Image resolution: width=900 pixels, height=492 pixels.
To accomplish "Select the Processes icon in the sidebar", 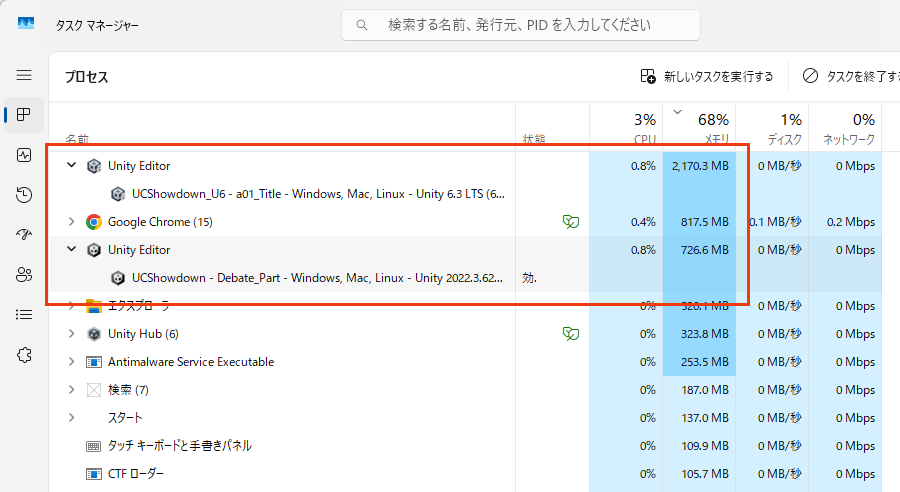I will [x=24, y=115].
